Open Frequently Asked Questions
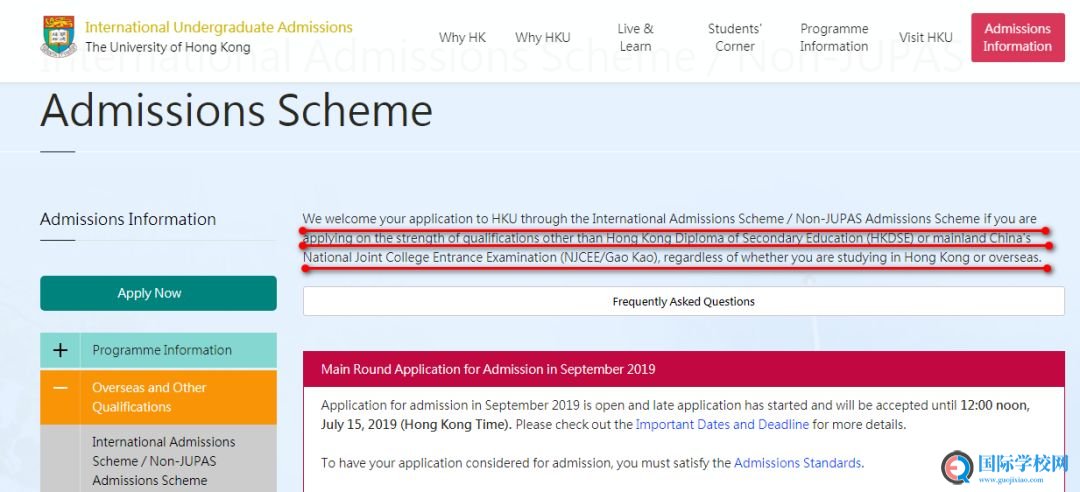Screen dimensions: 1080x492 pos(683,301)
